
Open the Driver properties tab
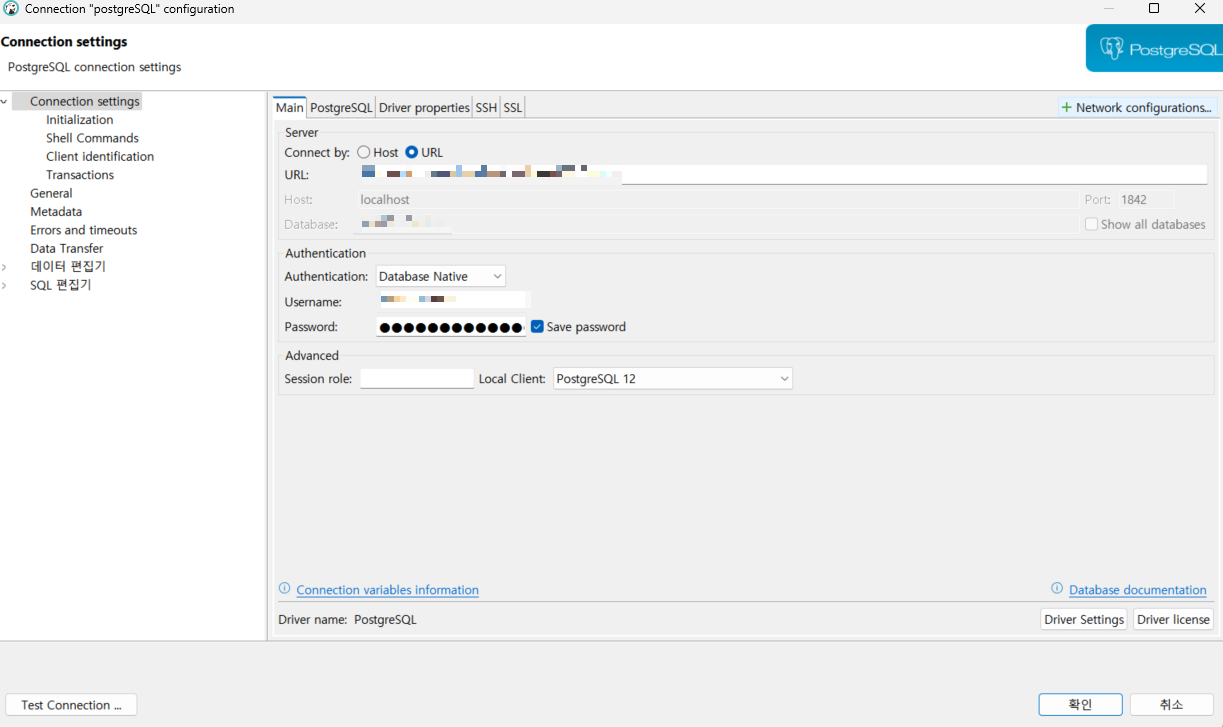tap(424, 107)
